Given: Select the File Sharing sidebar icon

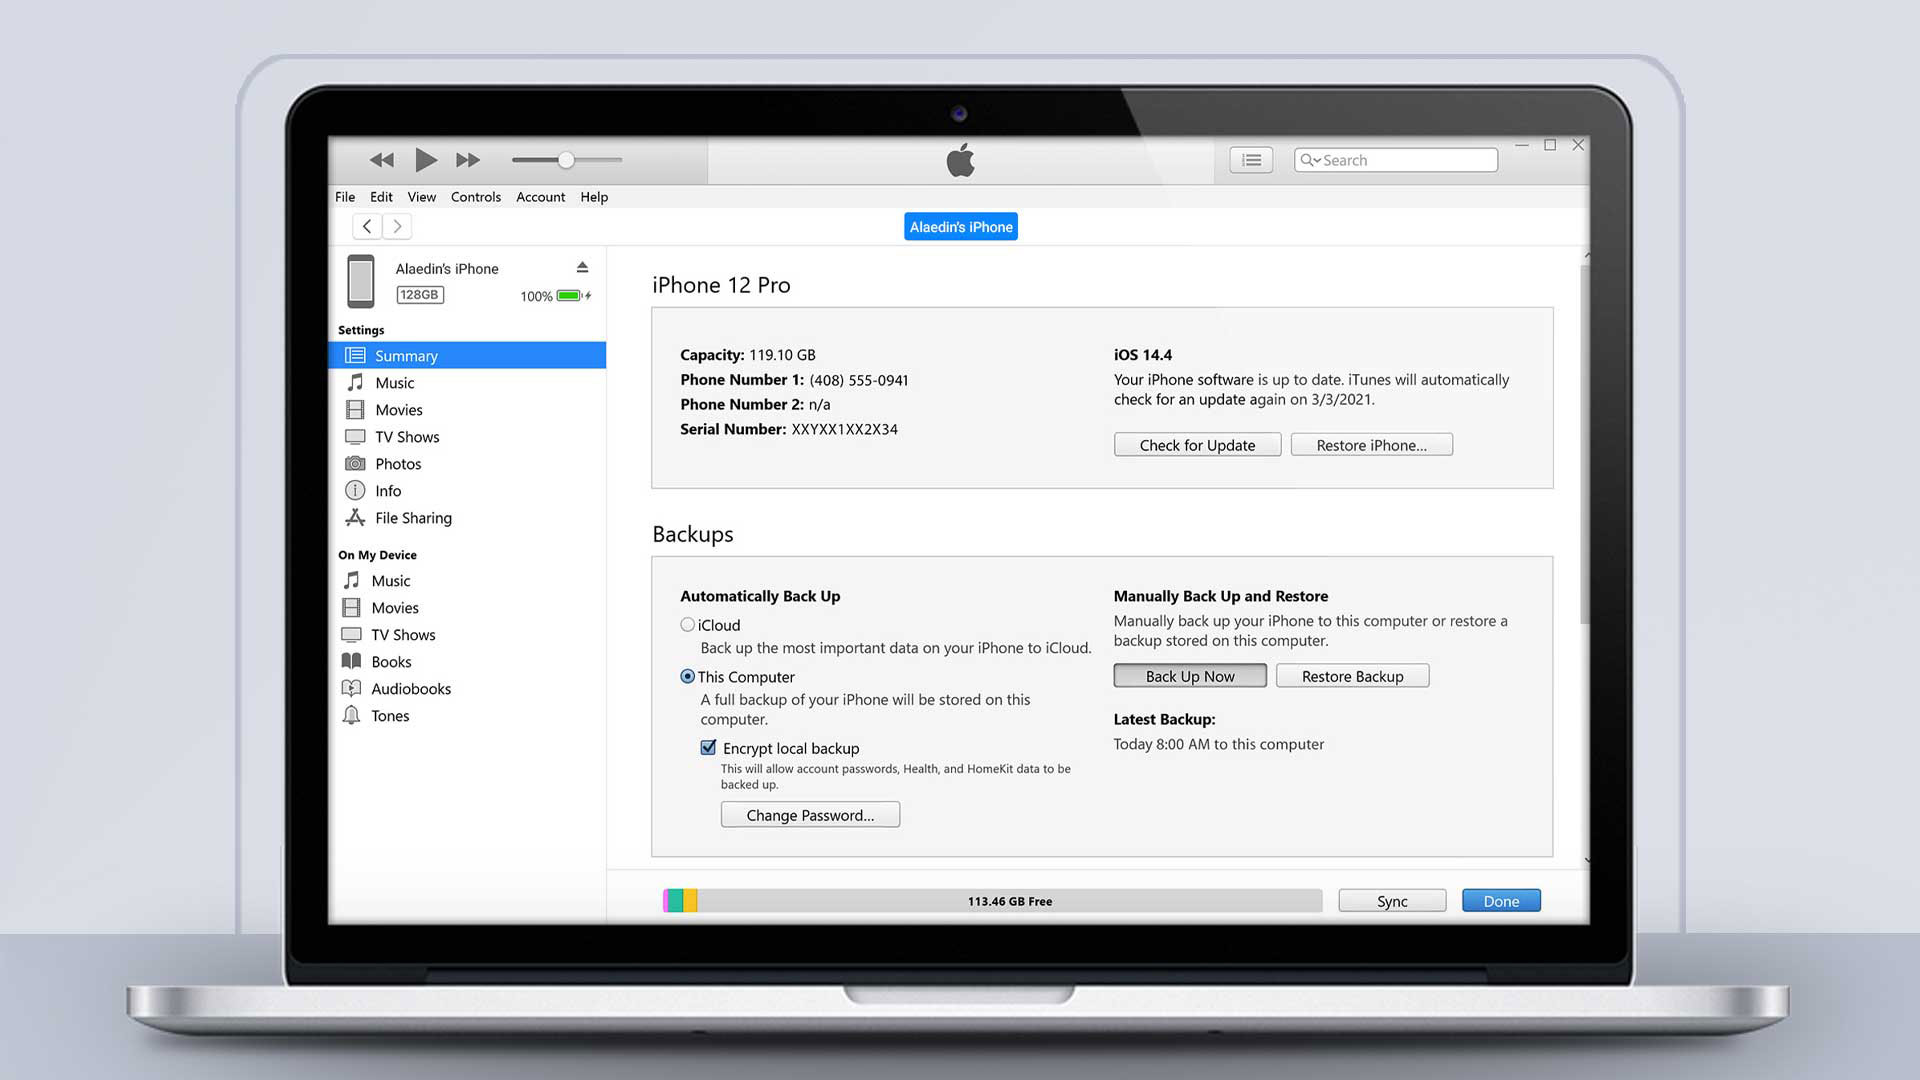Looking at the screenshot, I should coord(356,517).
